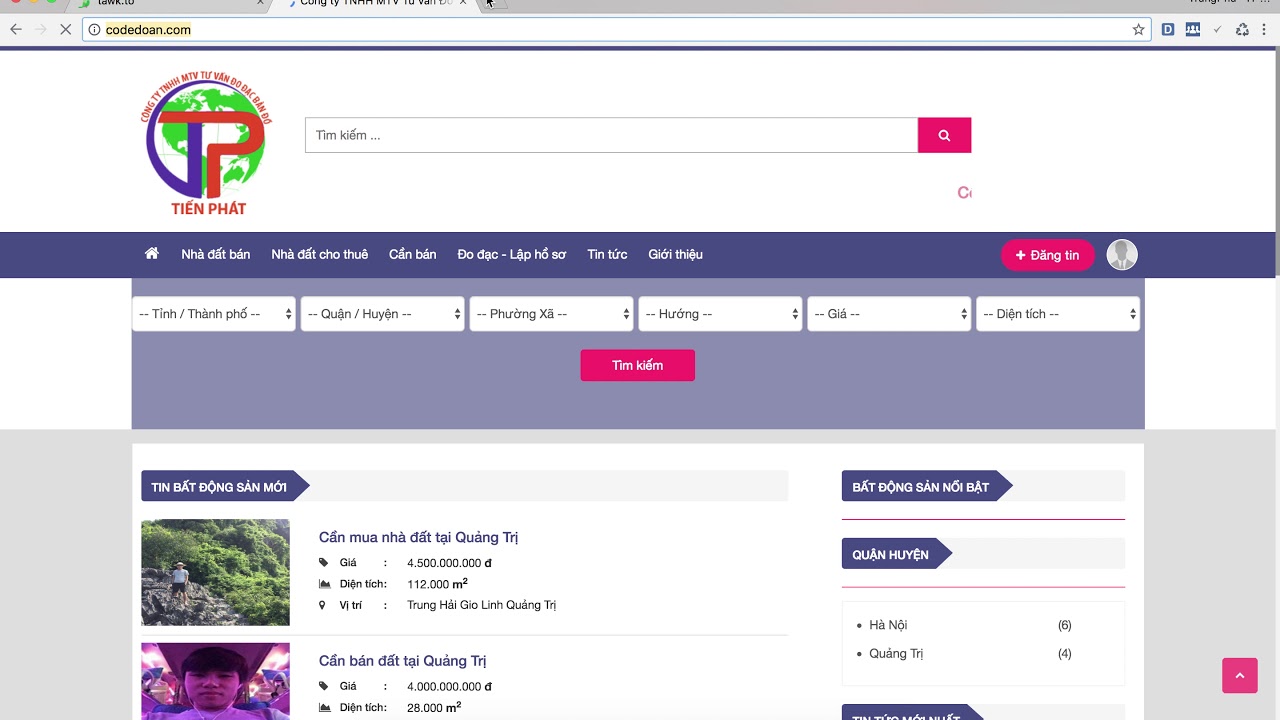Click the pink magnifier search button

click(x=944, y=135)
